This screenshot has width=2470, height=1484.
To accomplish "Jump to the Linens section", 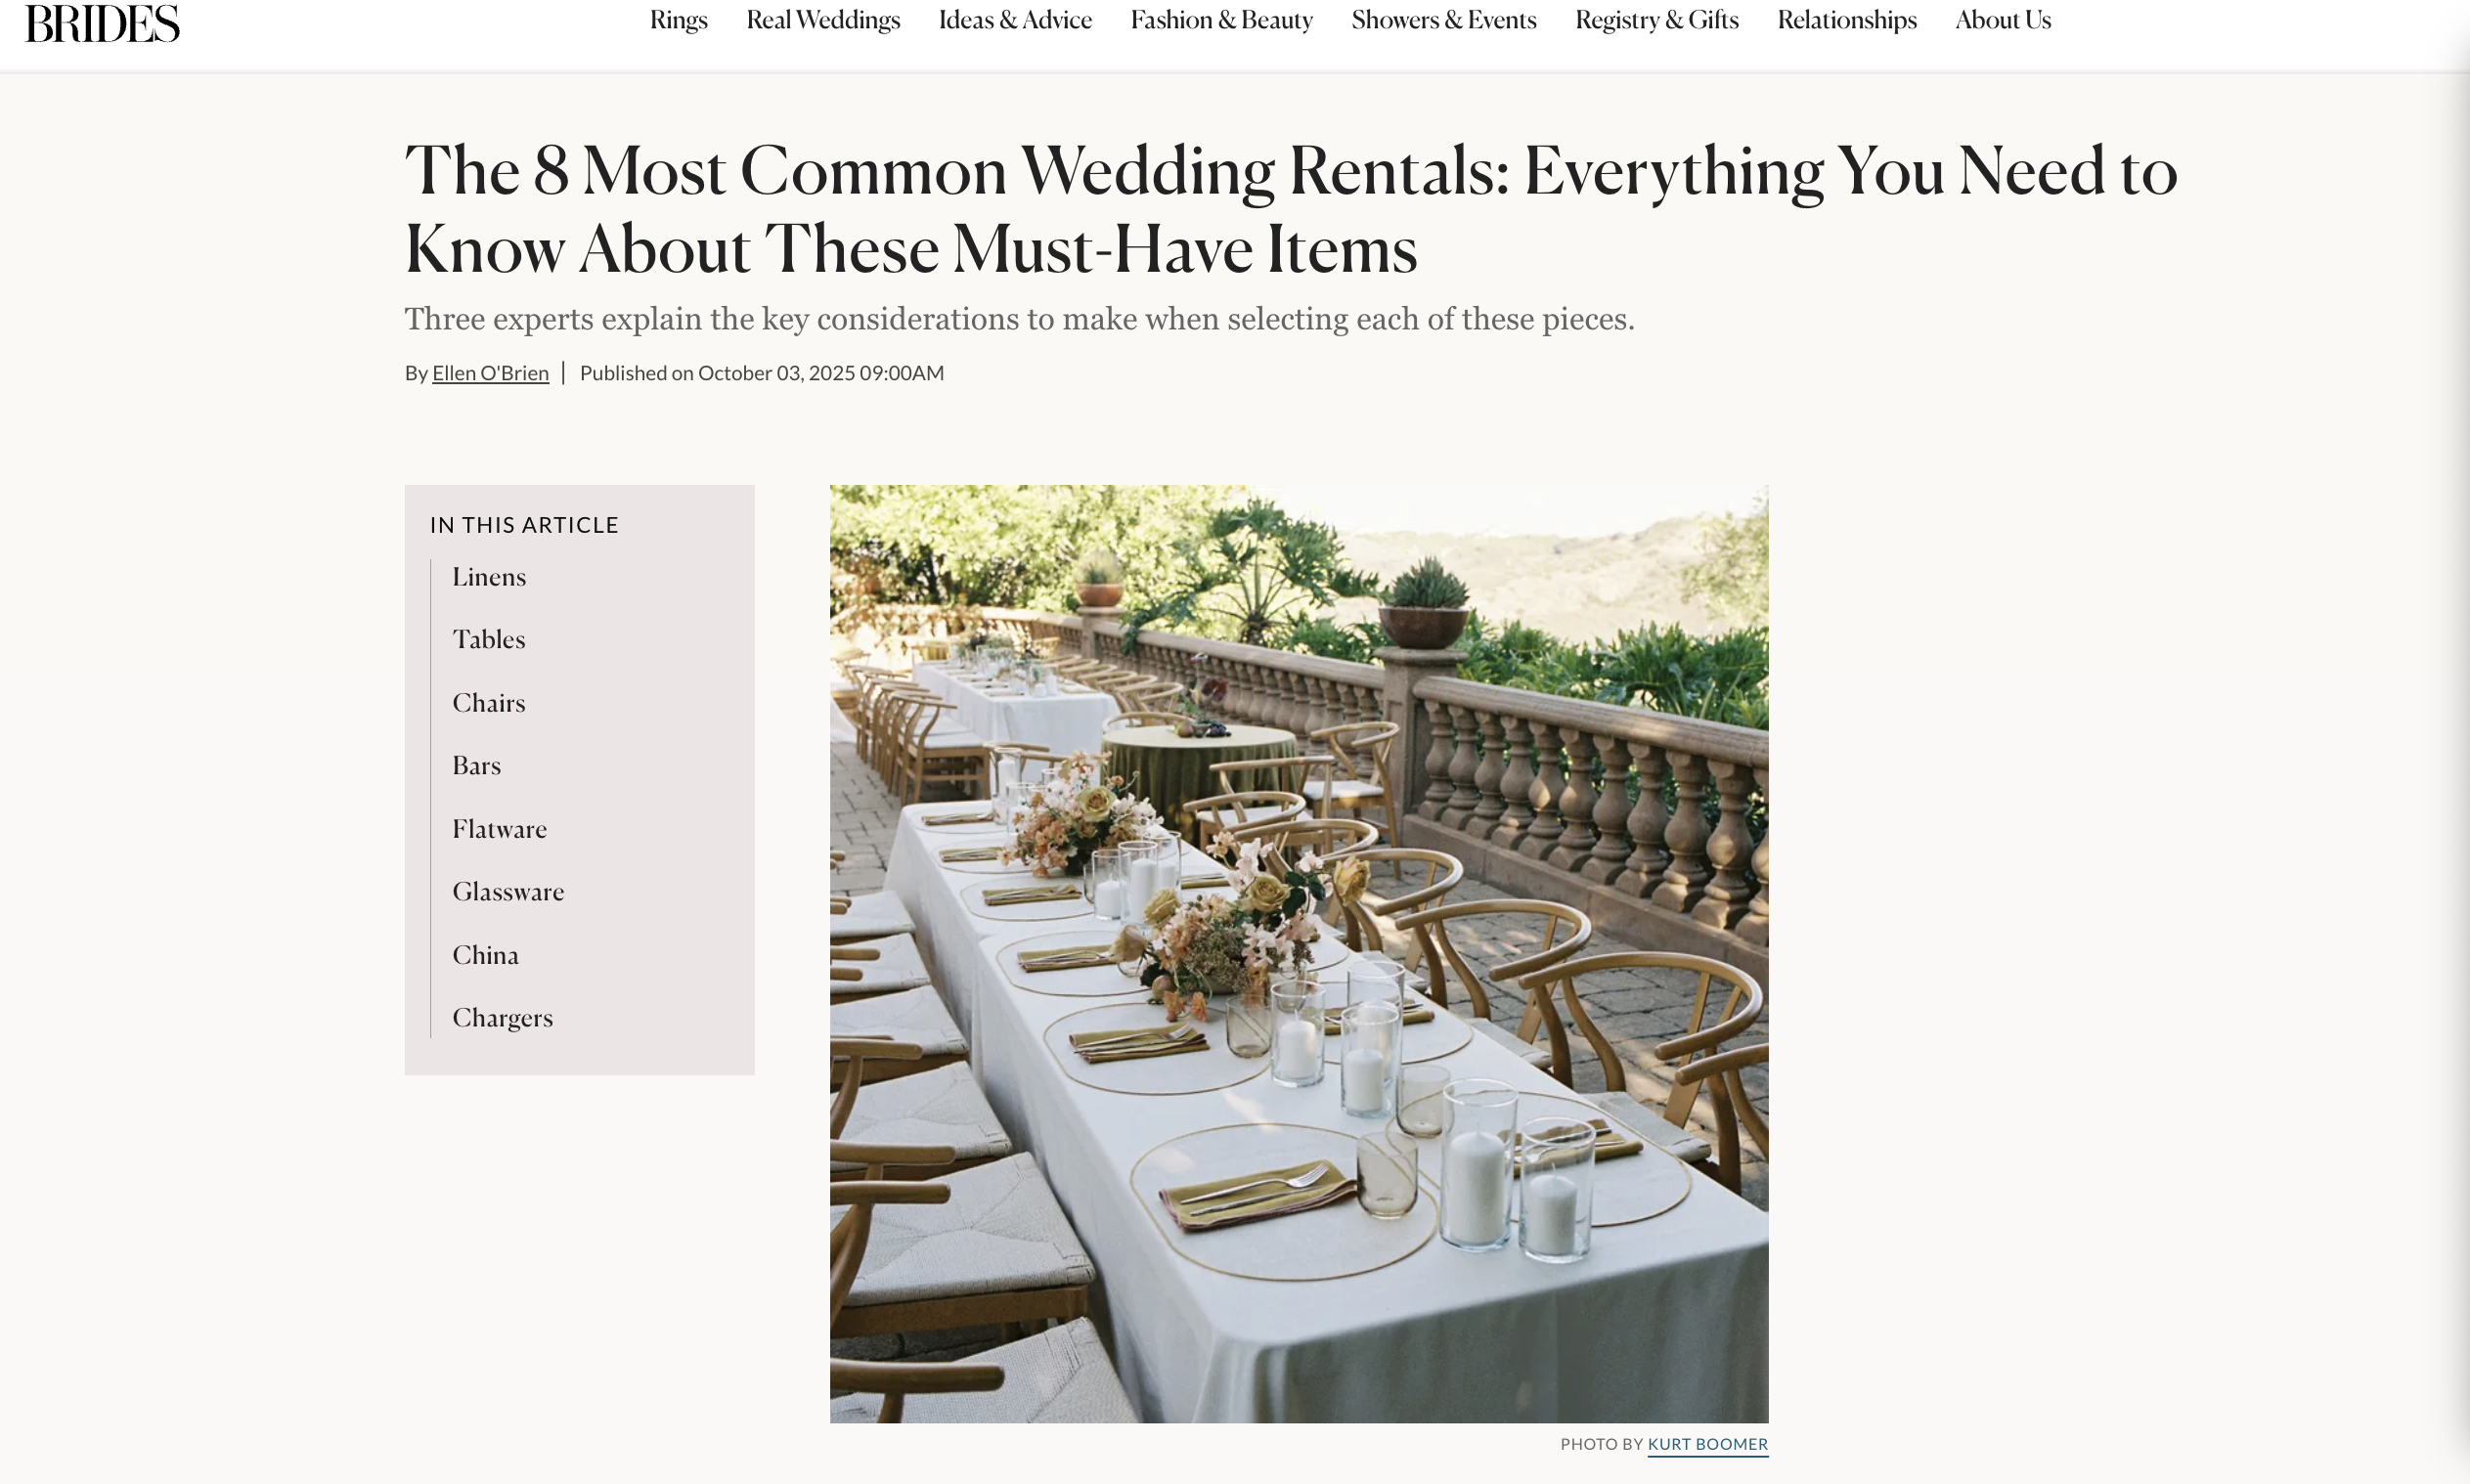I will [489, 577].
